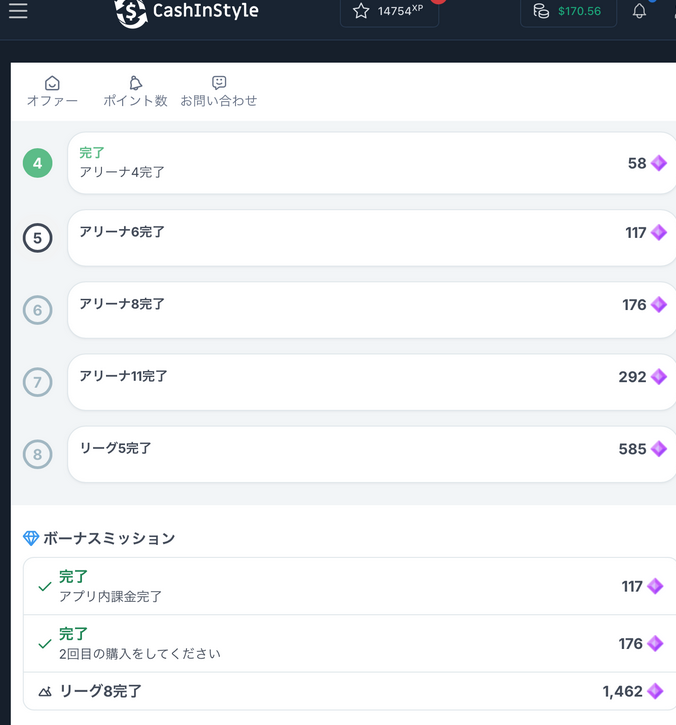Viewport: 676px width, 725px height.
Task: Click the step 5 circle
Action: pyautogui.click(x=37, y=238)
